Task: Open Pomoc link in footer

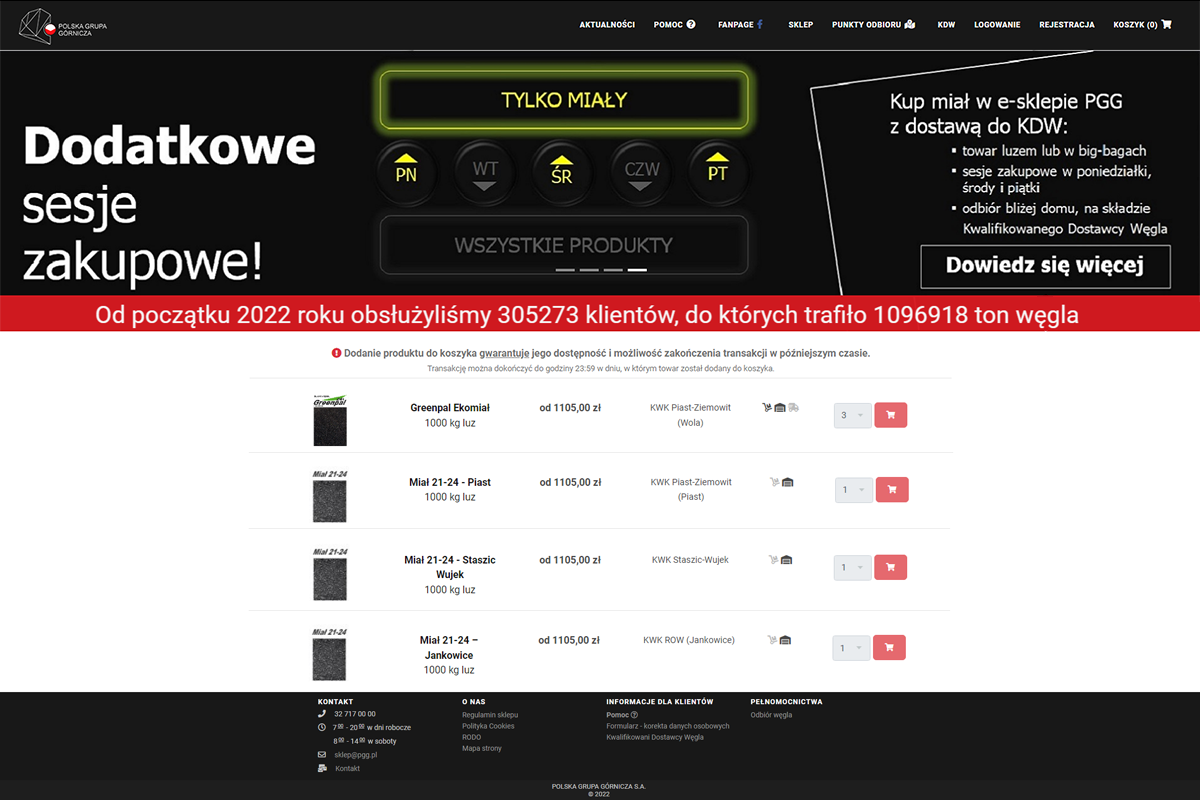Action: 621,715
